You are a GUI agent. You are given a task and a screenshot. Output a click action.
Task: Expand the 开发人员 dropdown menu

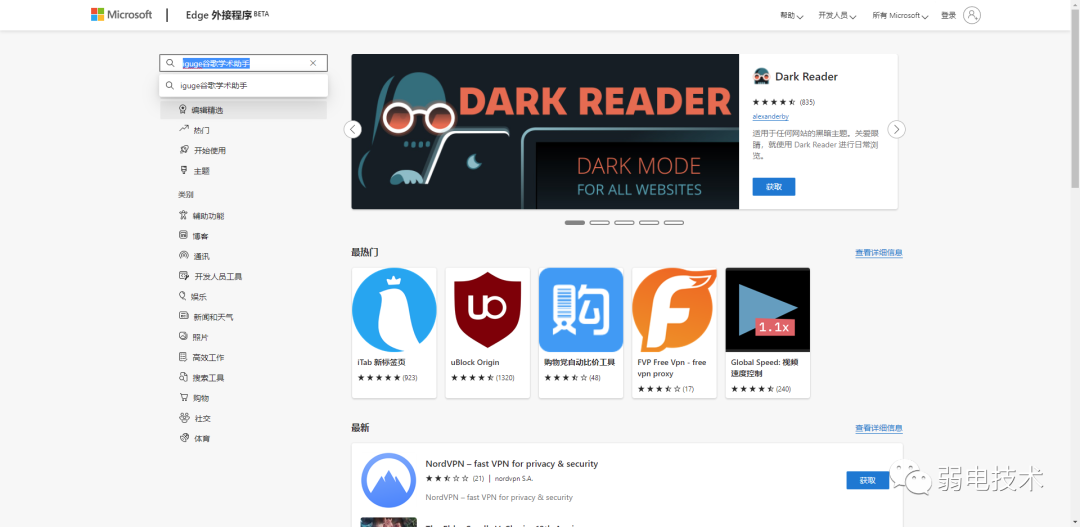coord(837,15)
